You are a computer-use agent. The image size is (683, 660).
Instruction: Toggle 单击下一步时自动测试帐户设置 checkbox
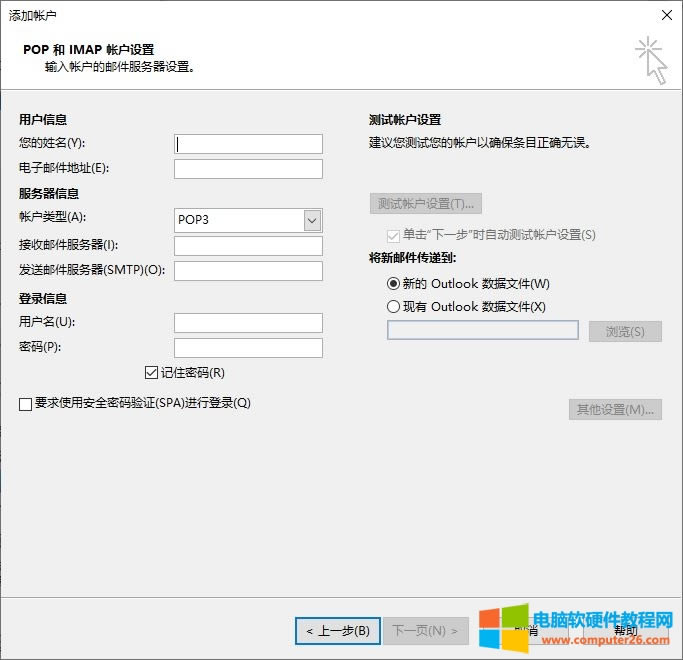tap(393, 235)
